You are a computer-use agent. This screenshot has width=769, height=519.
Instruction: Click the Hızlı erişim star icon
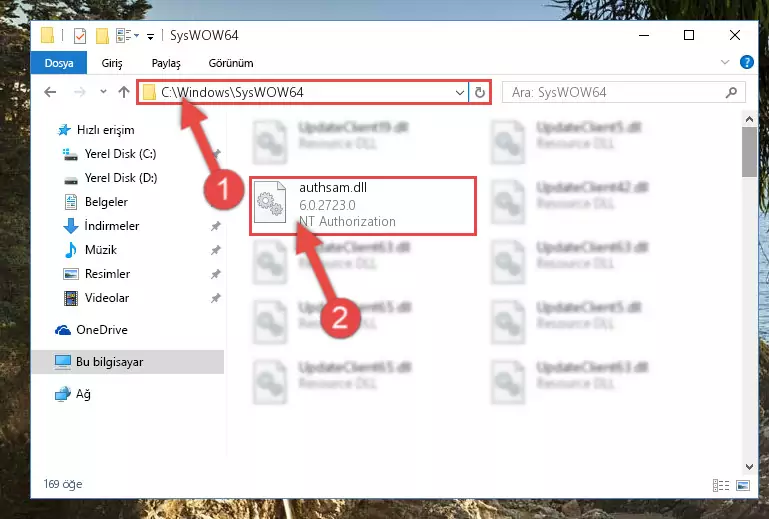[64, 130]
